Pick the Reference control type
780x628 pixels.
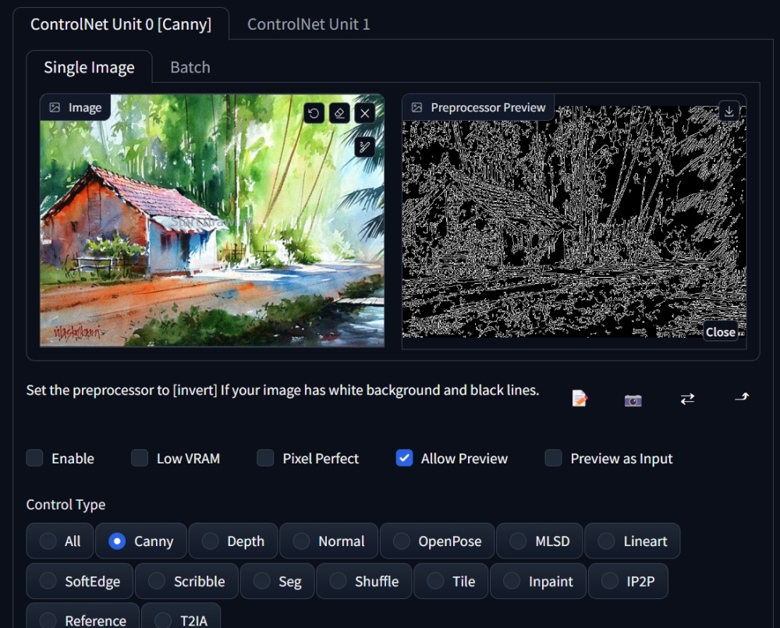coord(83,617)
